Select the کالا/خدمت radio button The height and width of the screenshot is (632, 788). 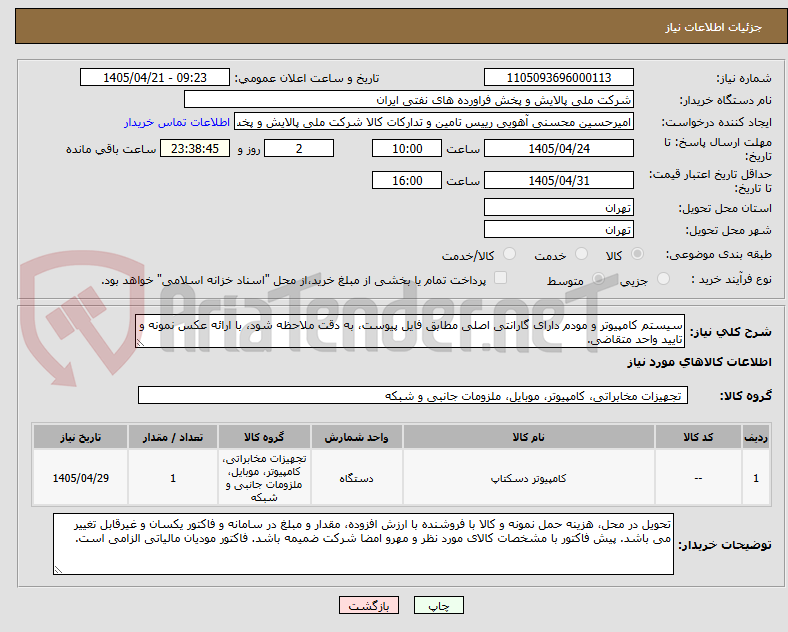tap(510, 254)
